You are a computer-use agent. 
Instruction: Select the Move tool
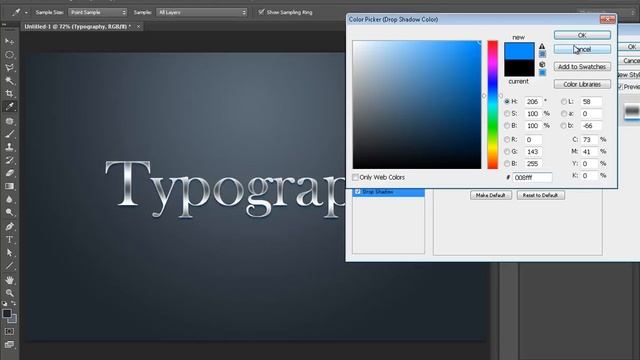click(9, 41)
